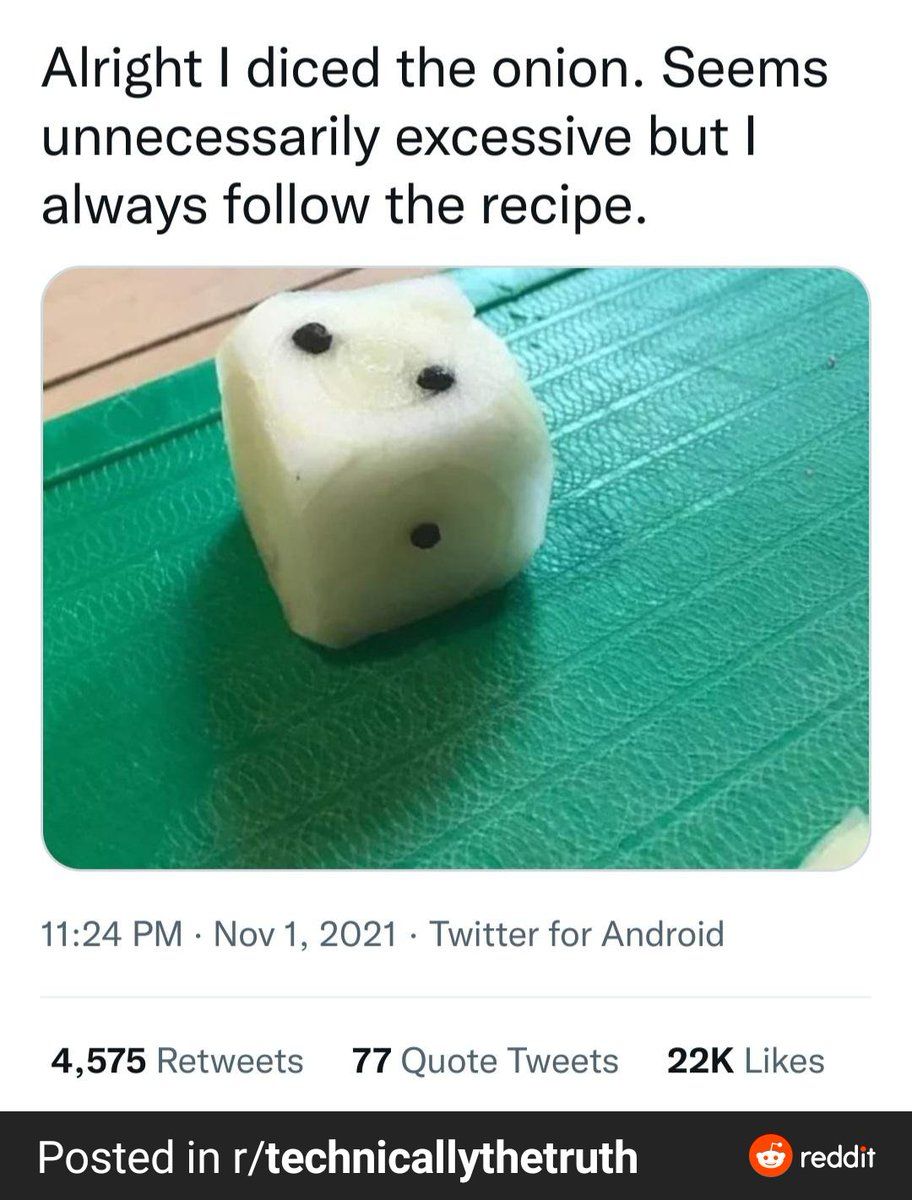Click the single black dot on the dice's front face
Image resolution: width=912 pixels, height=1200 pixels.
coord(425,536)
